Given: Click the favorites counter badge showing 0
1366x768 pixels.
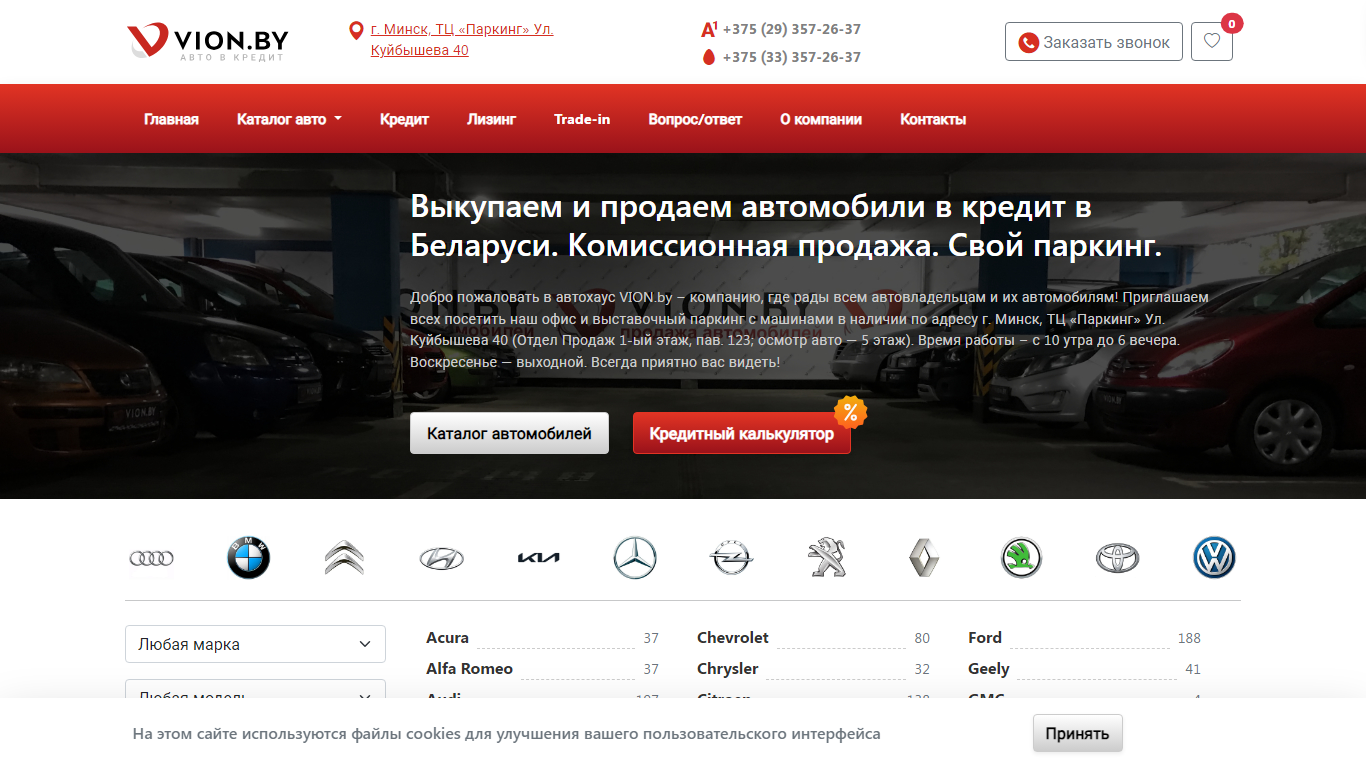Looking at the screenshot, I should 1232,23.
